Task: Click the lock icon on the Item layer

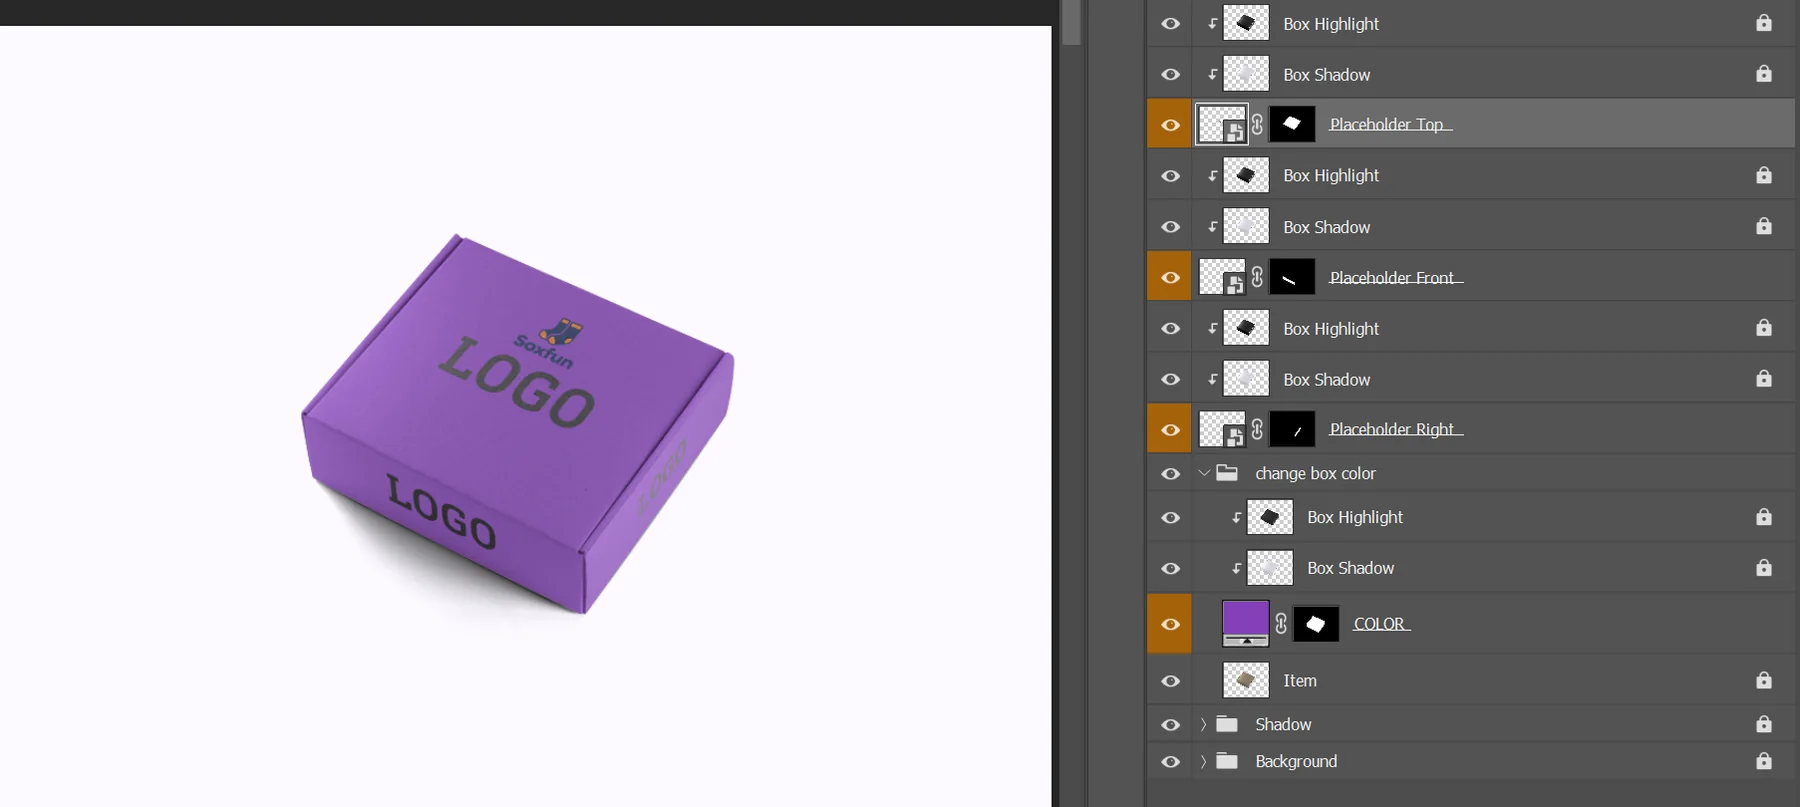Action: [x=1764, y=680]
